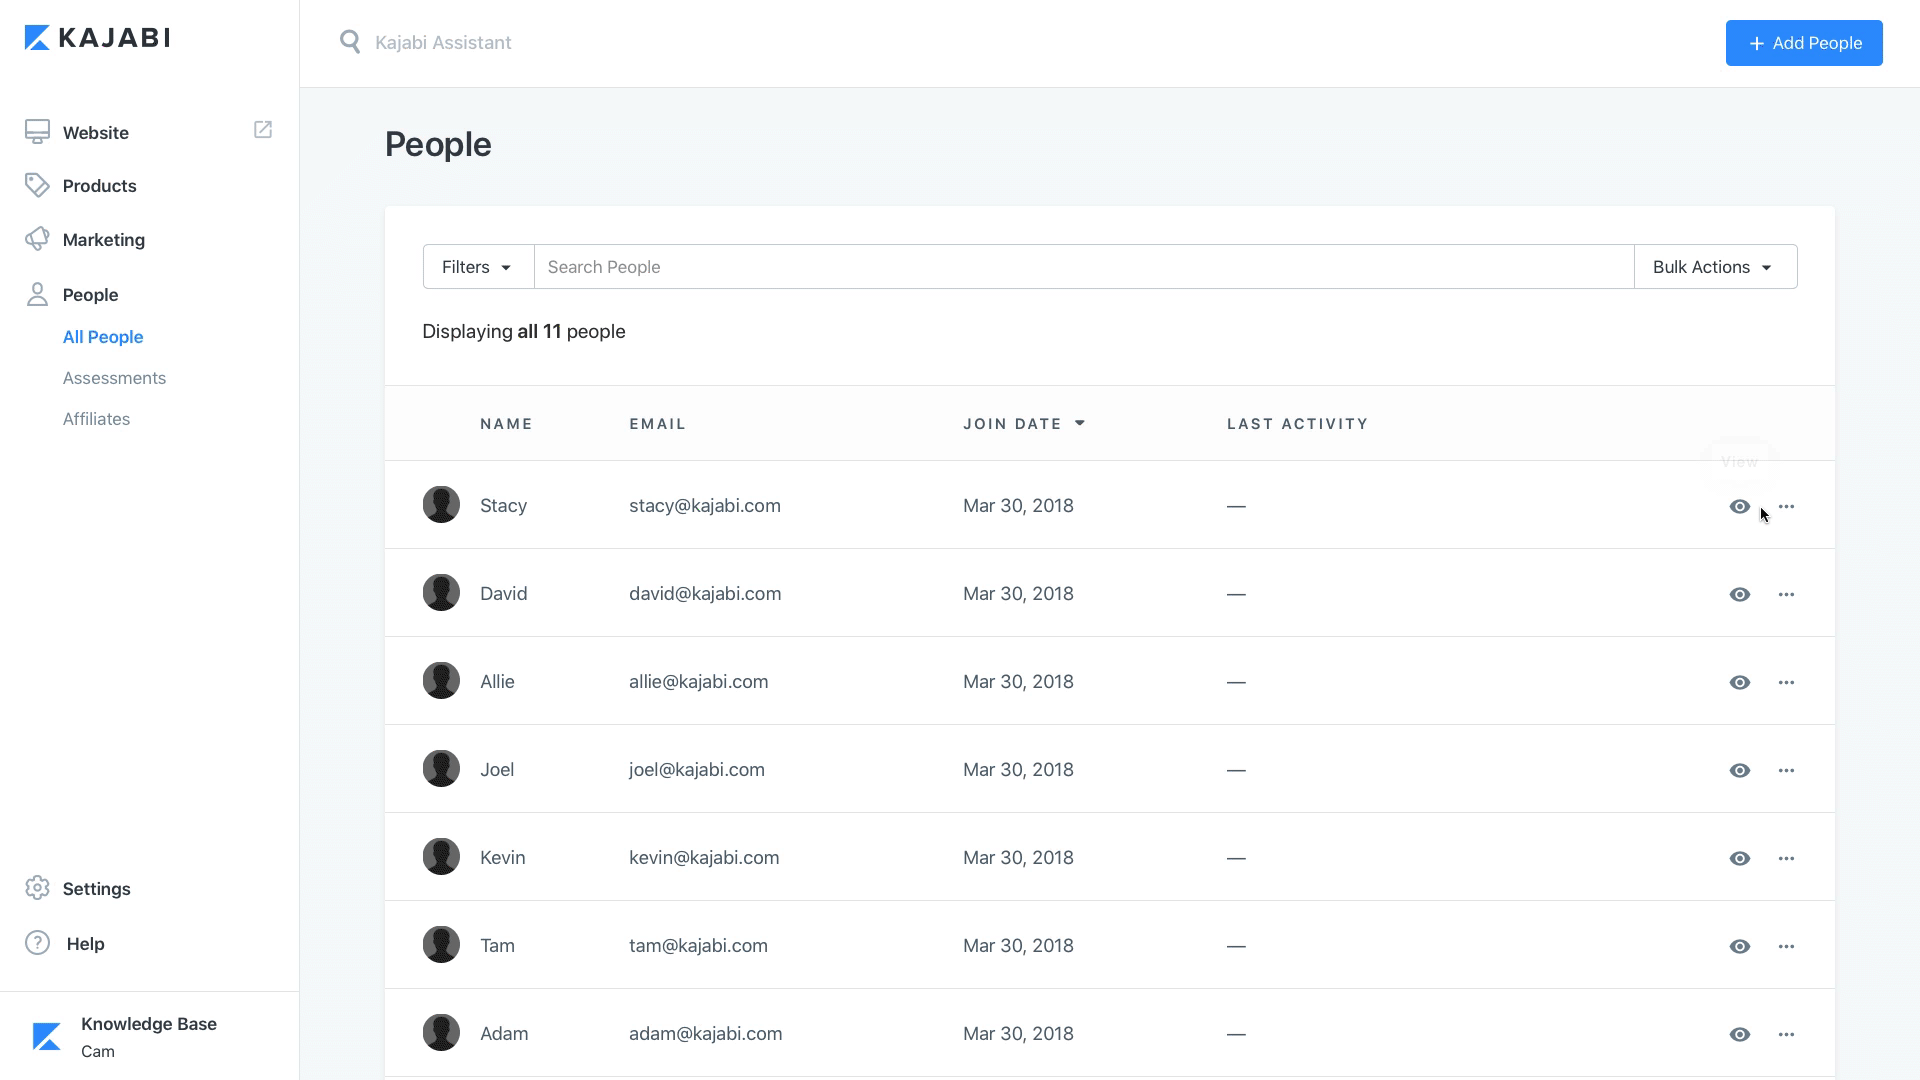1920x1080 pixels.
Task: Click the eye icon for David
Action: point(1740,595)
